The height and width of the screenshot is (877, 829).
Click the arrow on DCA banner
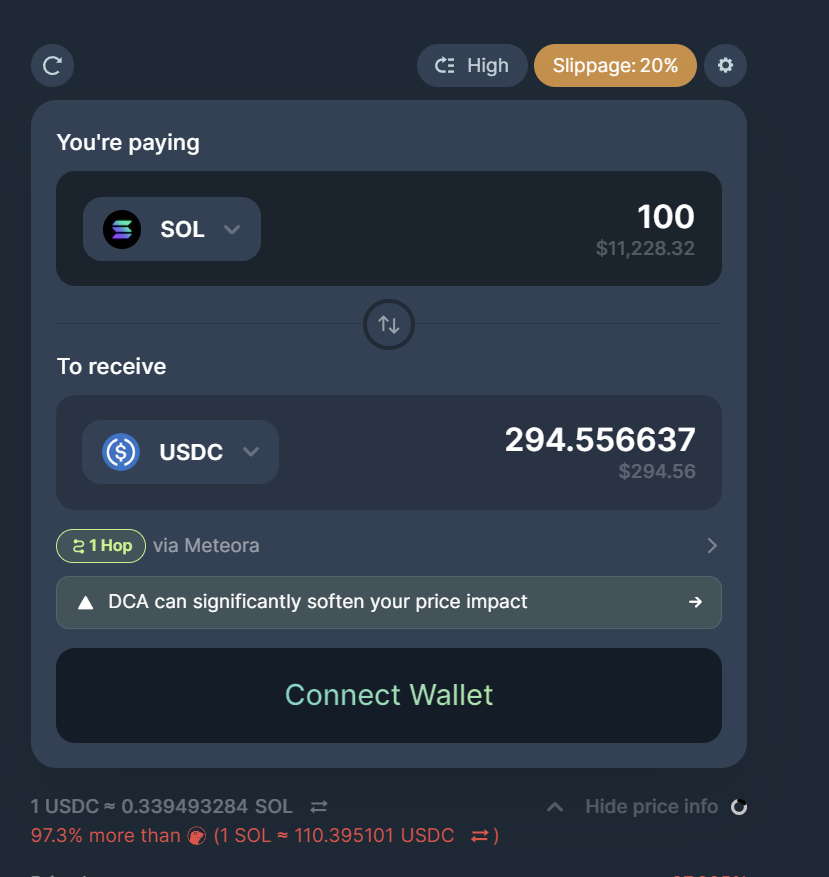[695, 602]
